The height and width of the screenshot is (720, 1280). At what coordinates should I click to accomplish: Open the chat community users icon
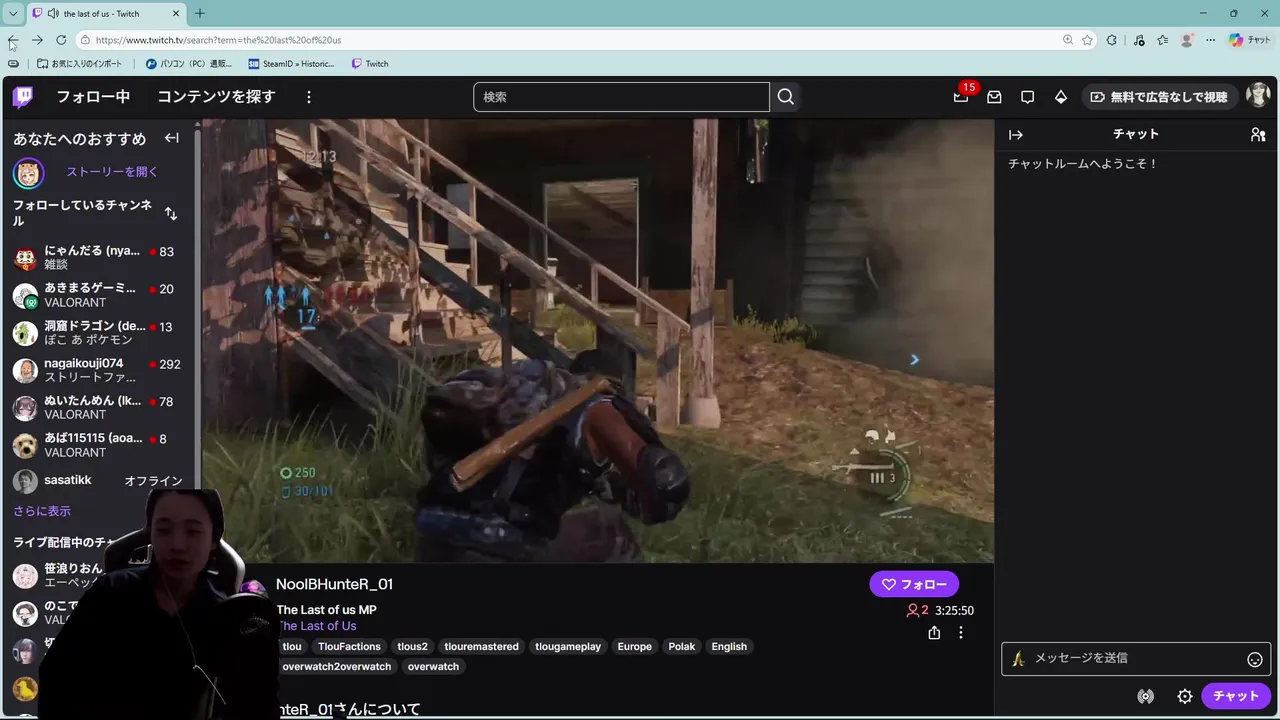pos(1258,134)
